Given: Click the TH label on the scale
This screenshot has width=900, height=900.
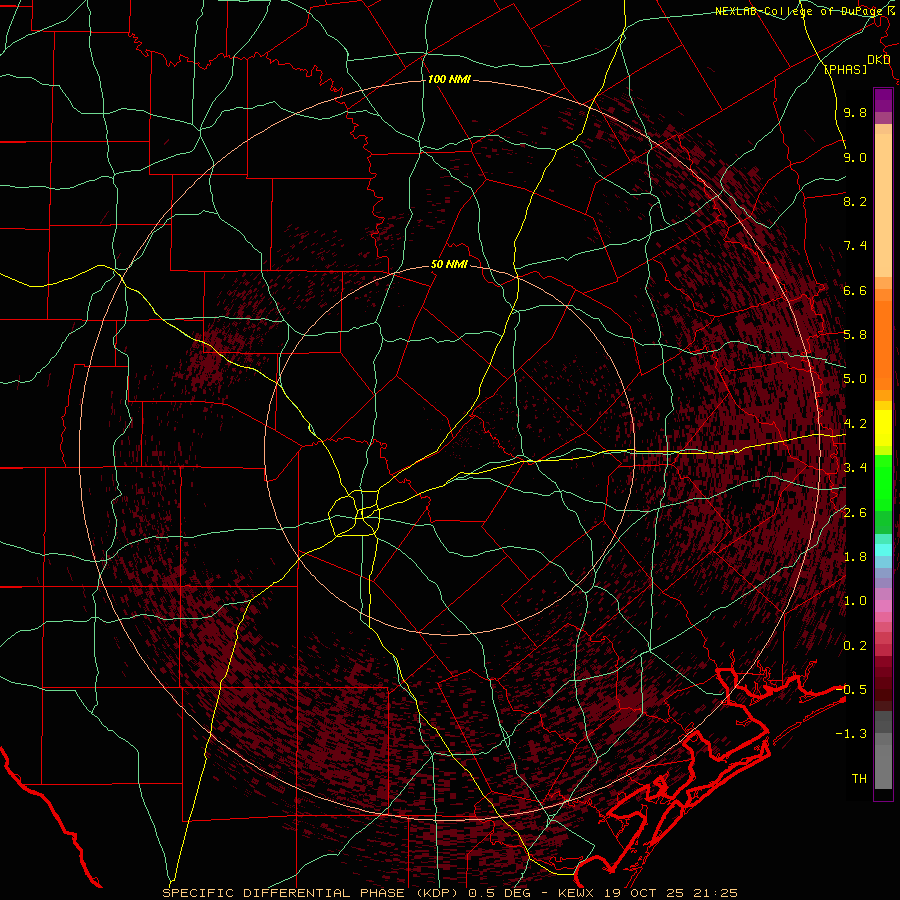Looking at the screenshot, I should pos(859,779).
